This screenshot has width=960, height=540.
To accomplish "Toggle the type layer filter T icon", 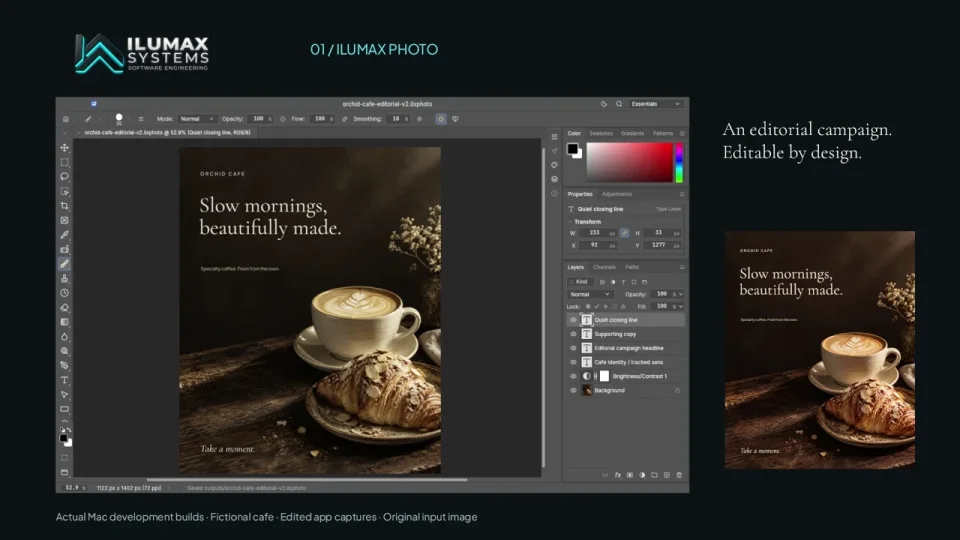I will pos(623,282).
